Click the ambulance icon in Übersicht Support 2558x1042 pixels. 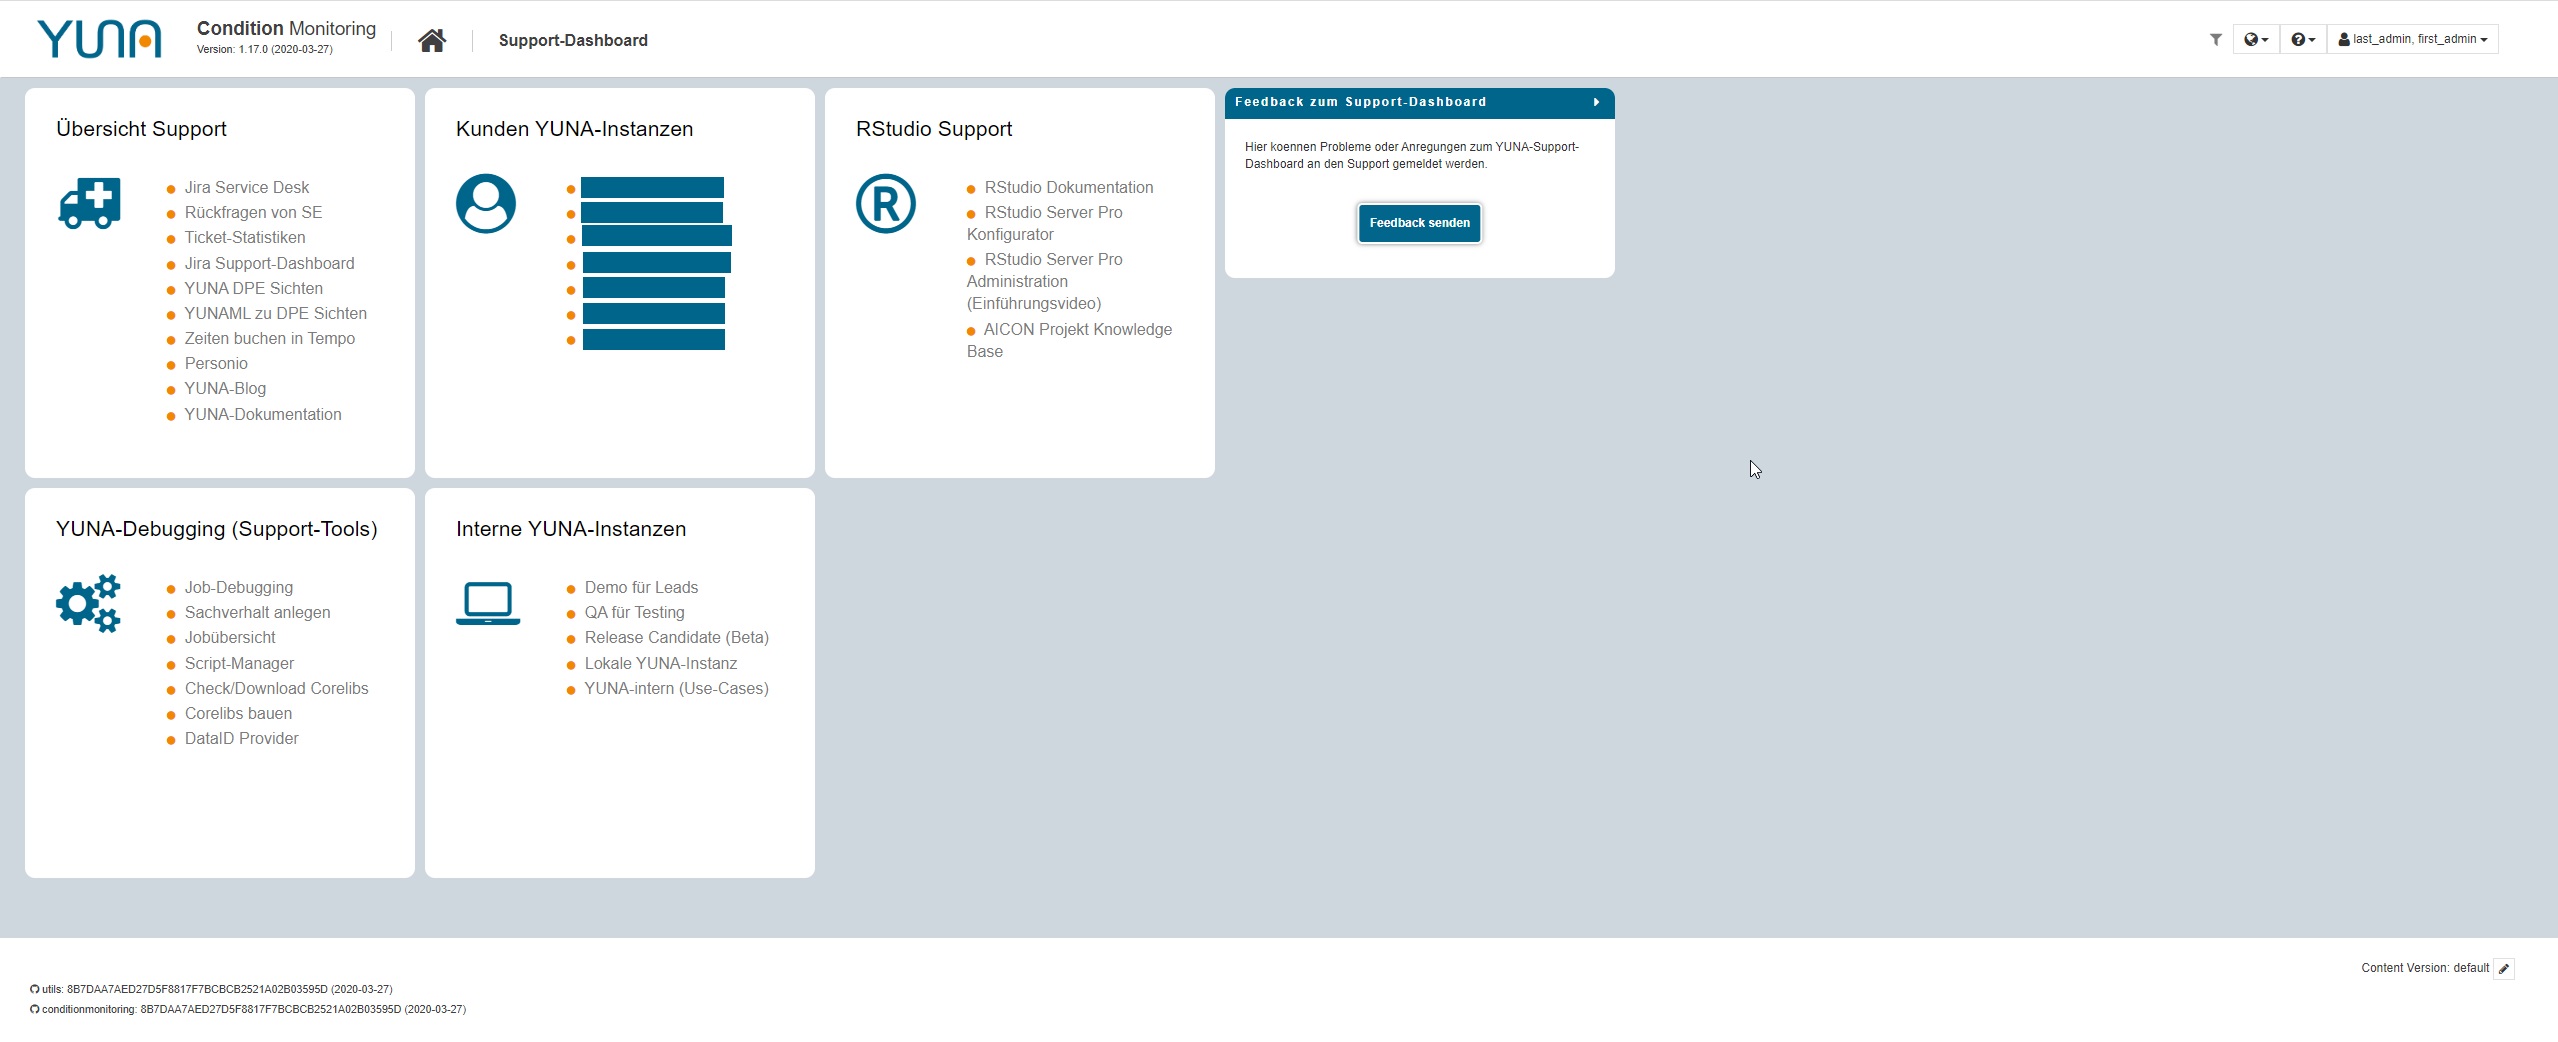pos(90,203)
